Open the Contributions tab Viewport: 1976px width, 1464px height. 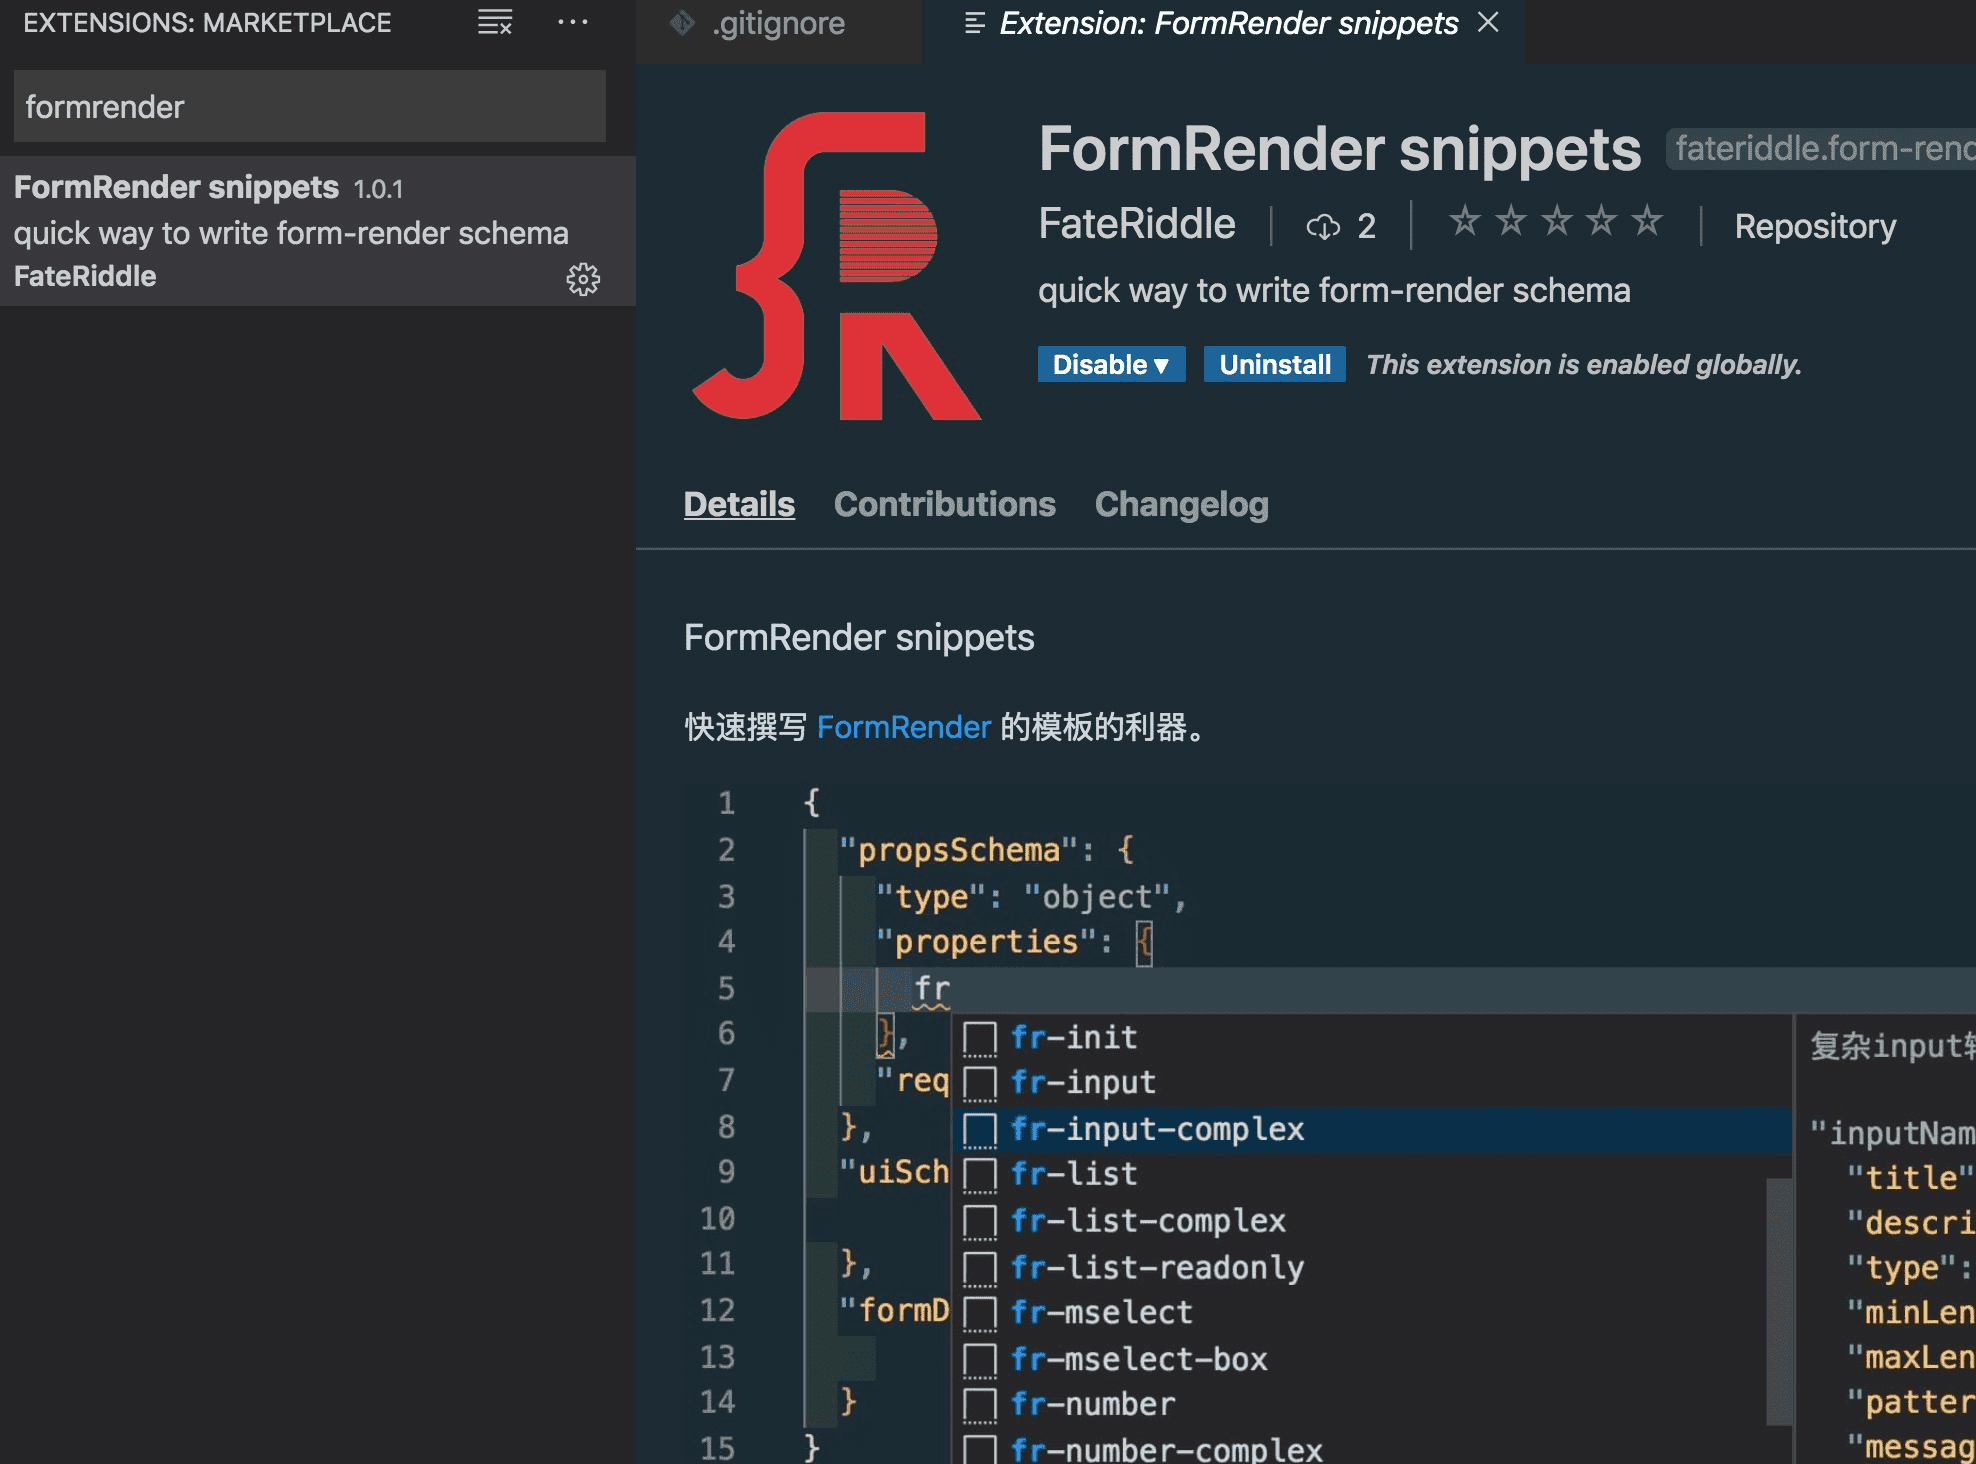[x=945, y=504]
